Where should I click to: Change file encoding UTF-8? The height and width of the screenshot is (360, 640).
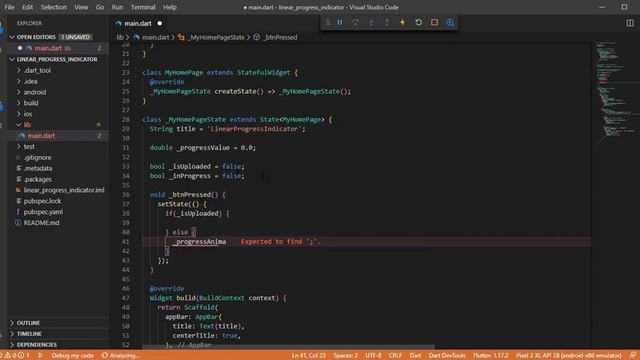click(x=373, y=356)
